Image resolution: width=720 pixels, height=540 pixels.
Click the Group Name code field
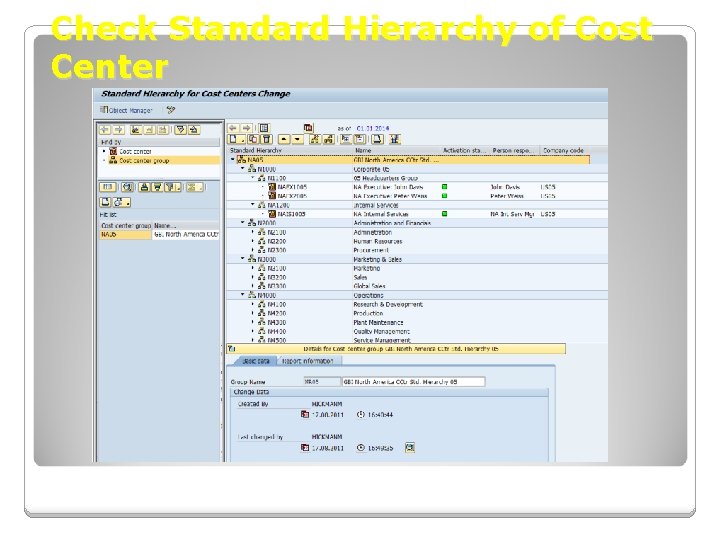pyautogui.click(x=321, y=382)
